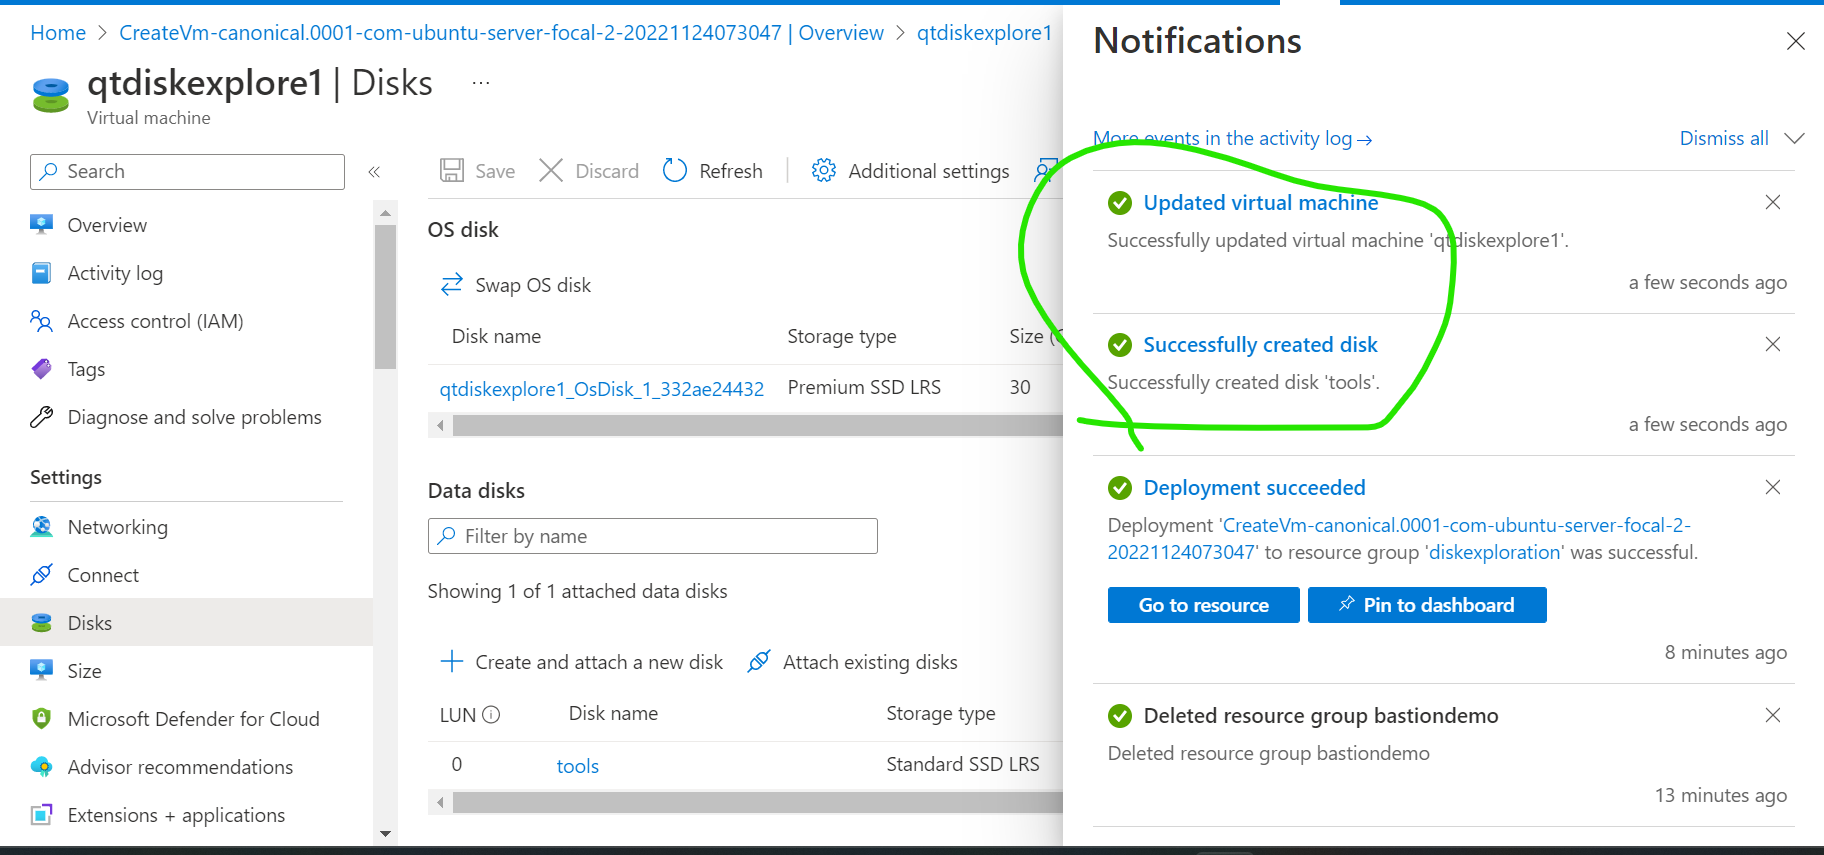The width and height of the screenshot is (1824, 855).
Task: Dismiss Deleted resource group bastiondemo notification
Action: pyautogui.click(x=1773, y=715)
